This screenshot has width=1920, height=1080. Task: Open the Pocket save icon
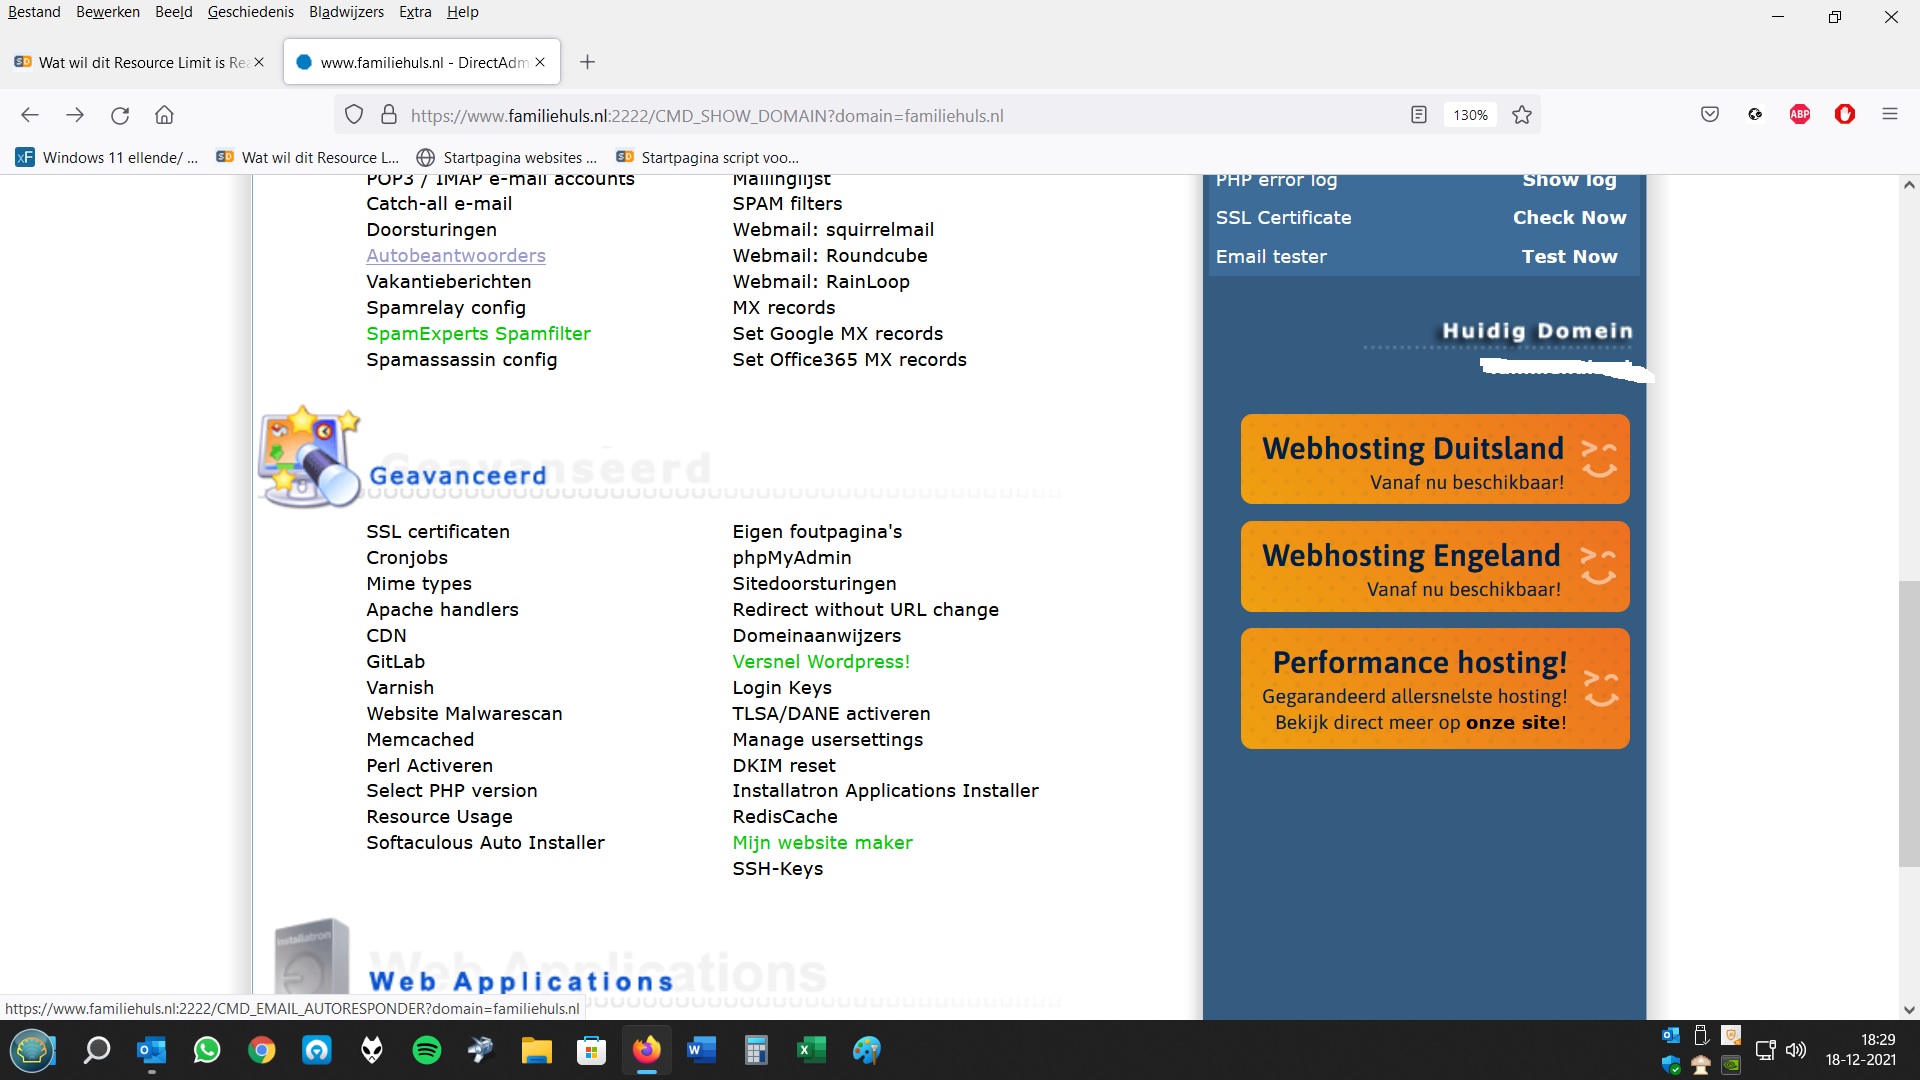point(1710,115)
